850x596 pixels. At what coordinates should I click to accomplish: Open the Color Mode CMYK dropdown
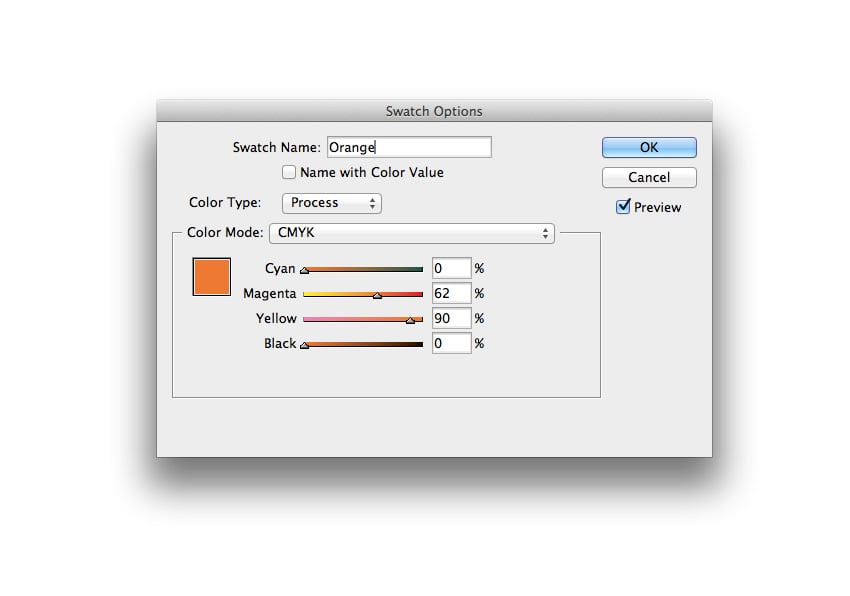tap(412, 233)
